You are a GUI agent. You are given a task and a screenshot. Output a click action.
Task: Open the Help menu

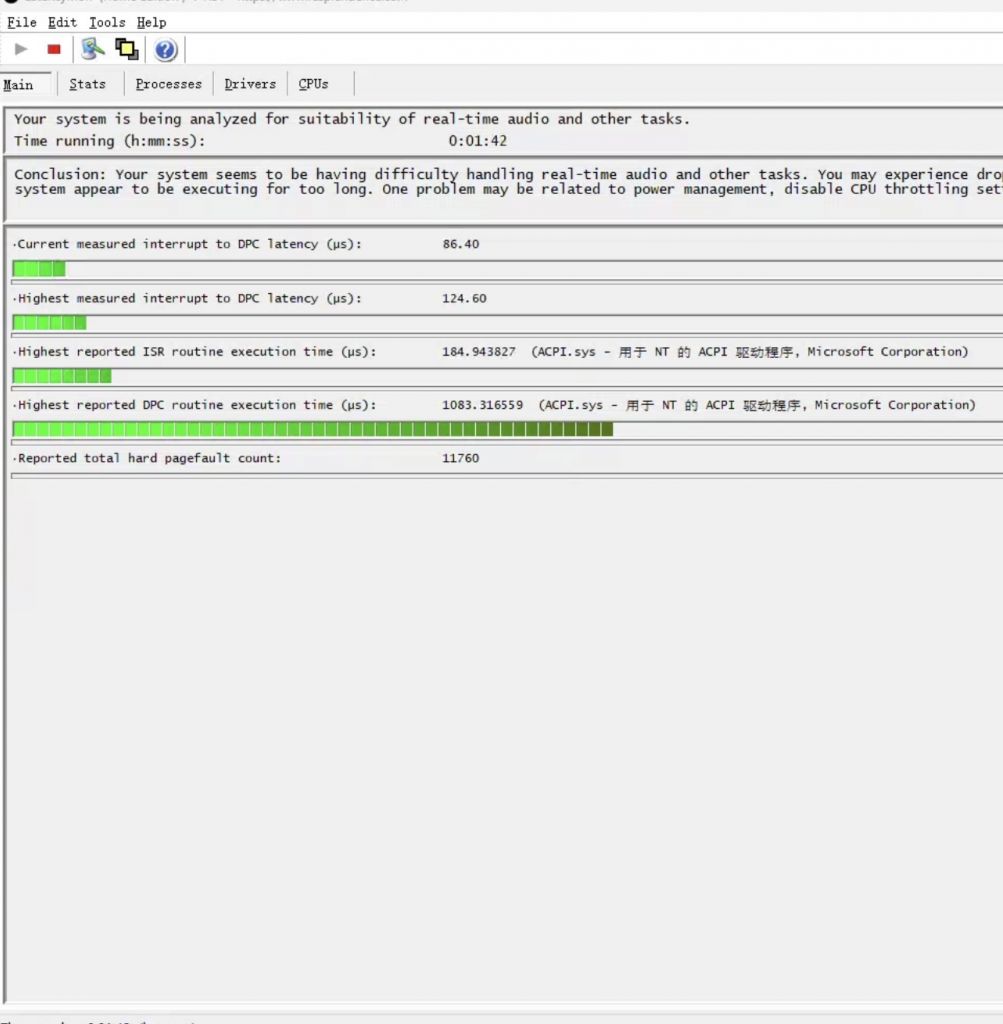click(x=151, y=22)
